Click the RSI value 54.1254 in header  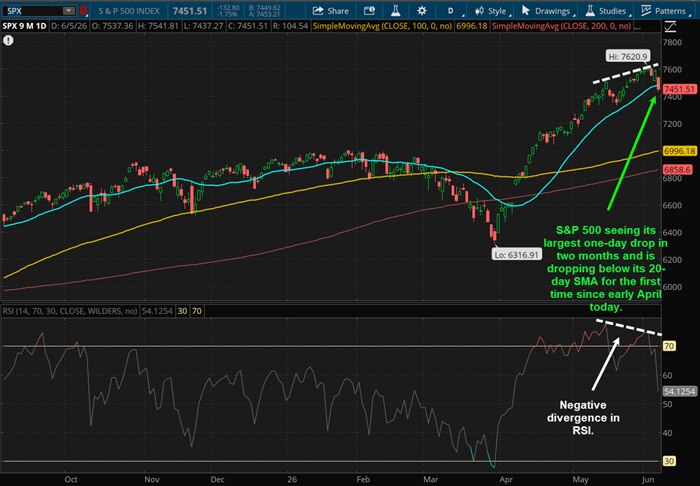[x=157, y=311]
